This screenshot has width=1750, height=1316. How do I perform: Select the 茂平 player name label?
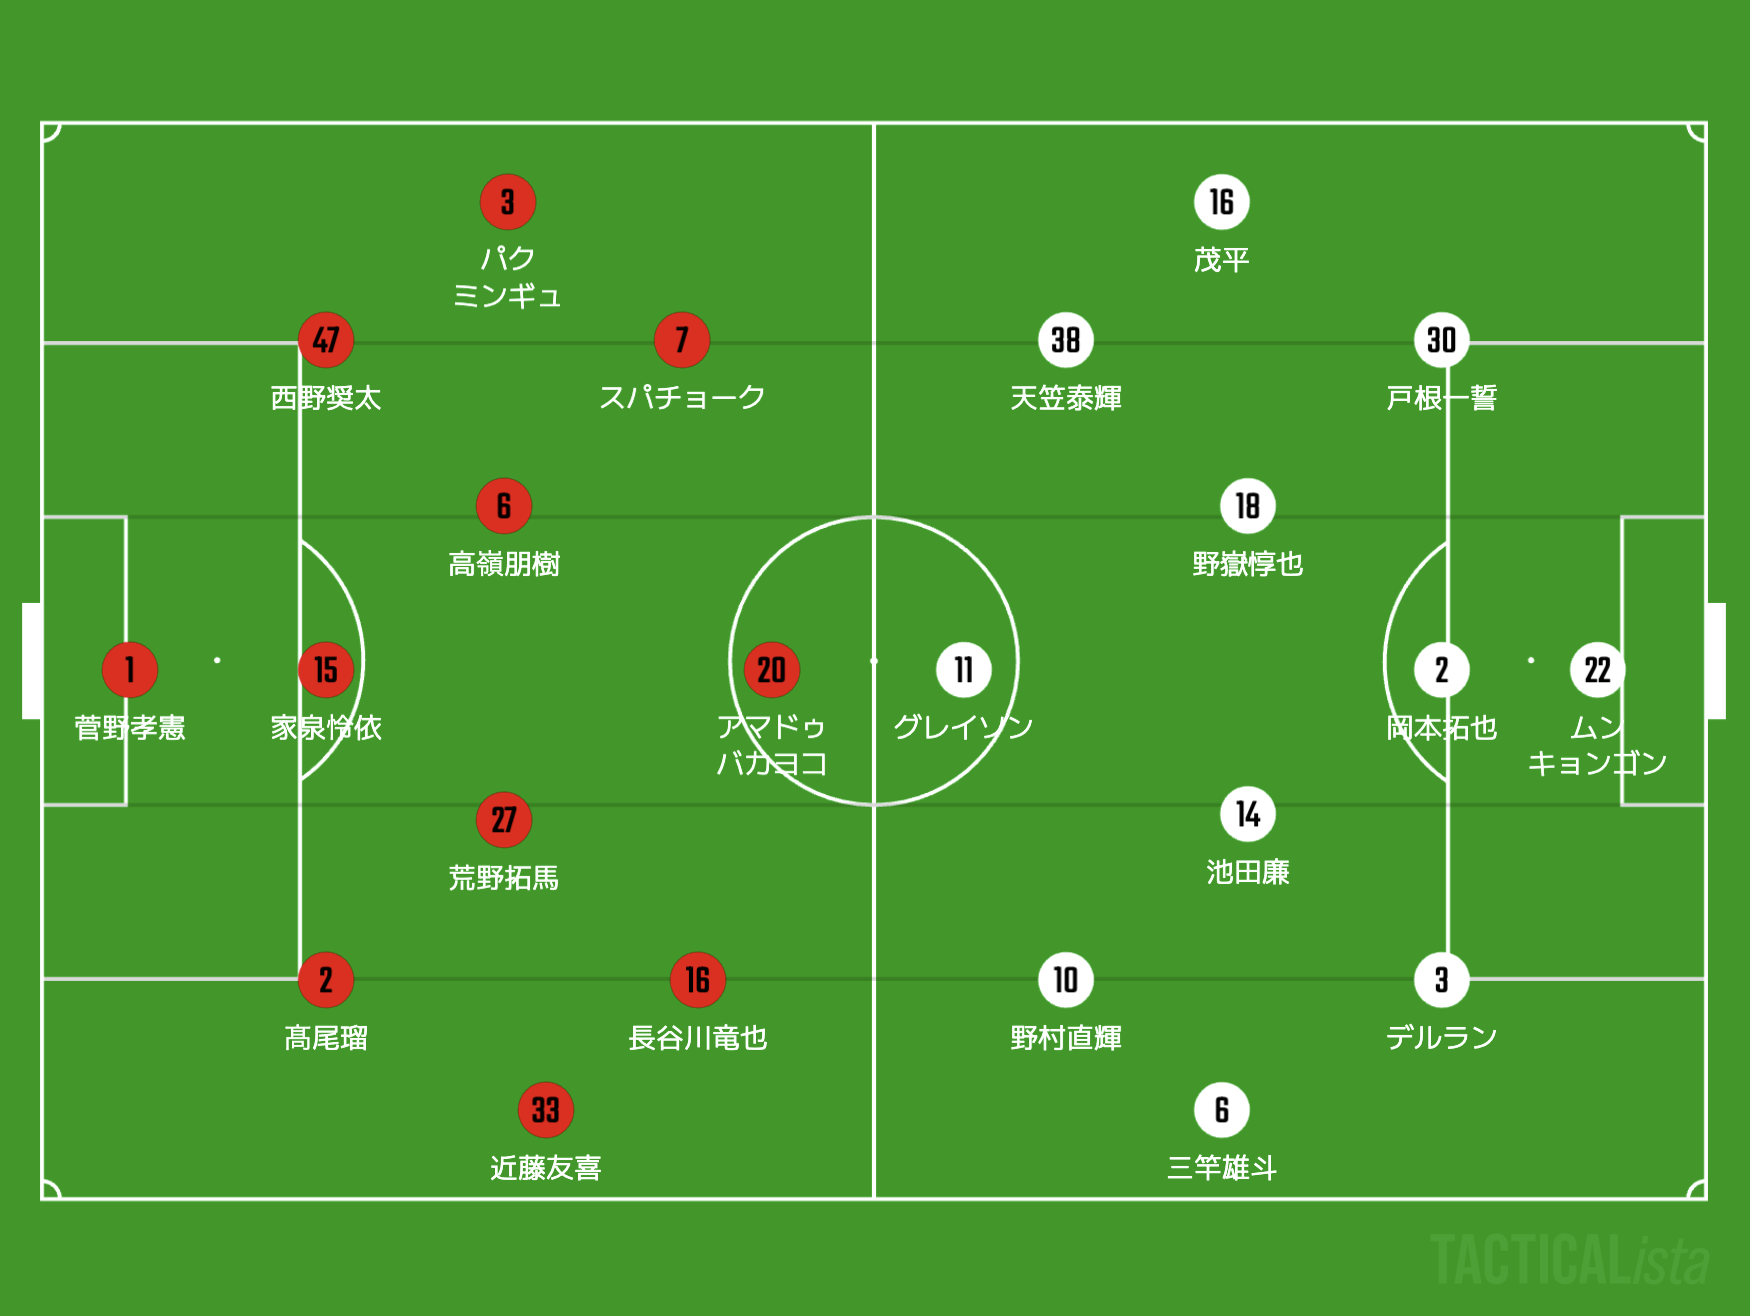1221,260
